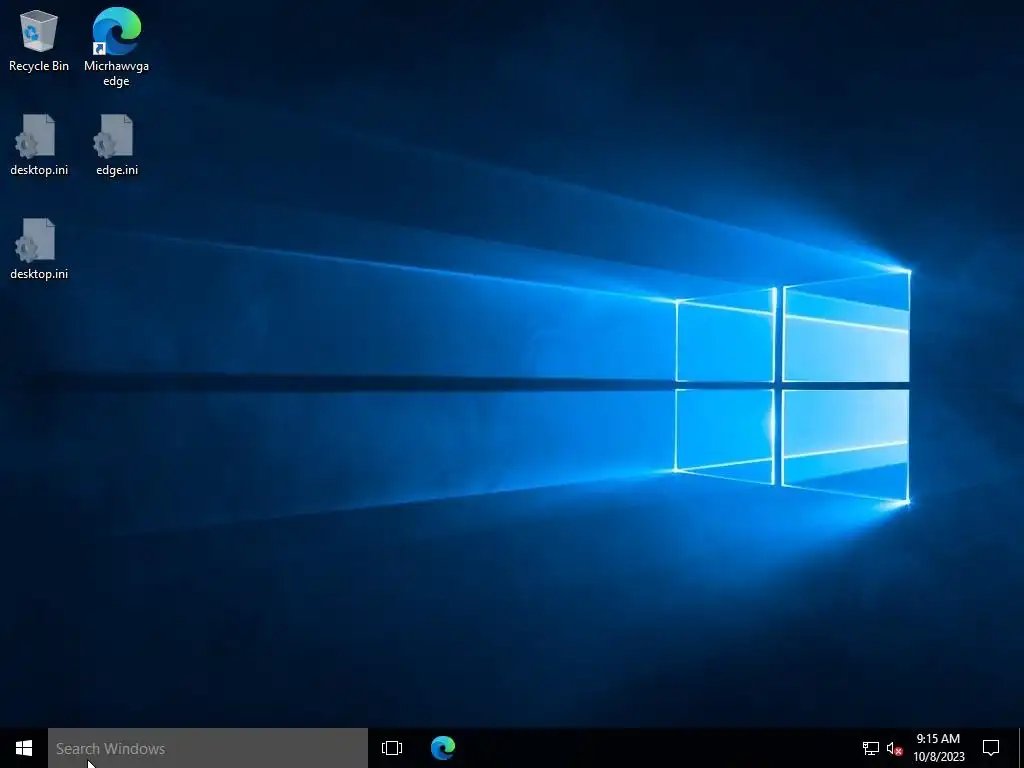This screenshot has height=768, width=1024.
Task: Click the "Micrhawvga edge" label text
Action: 116,73
